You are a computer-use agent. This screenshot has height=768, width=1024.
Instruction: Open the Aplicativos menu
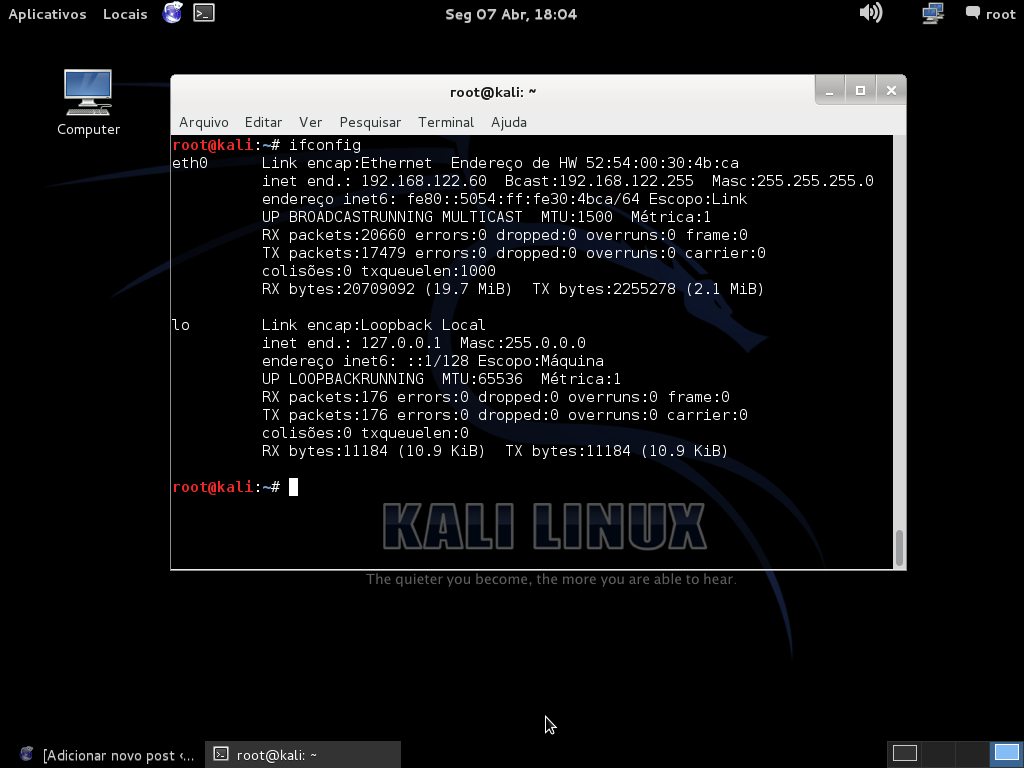[x=47, y=14]
